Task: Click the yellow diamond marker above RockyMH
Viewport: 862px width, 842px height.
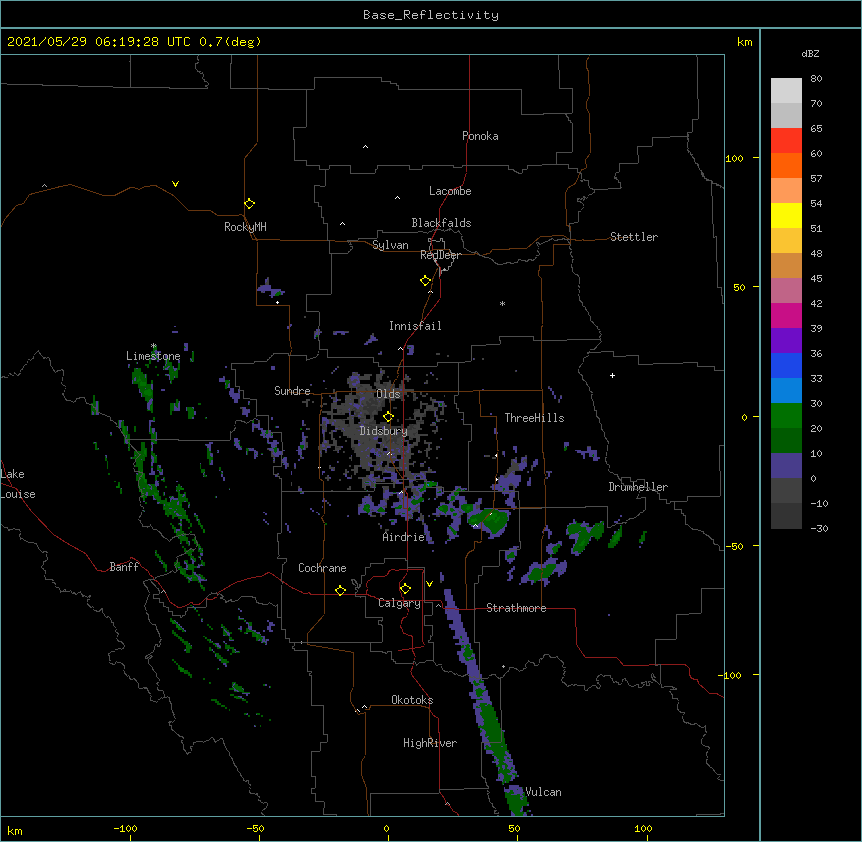Action: pyautogui.click(x=249, y=204)
